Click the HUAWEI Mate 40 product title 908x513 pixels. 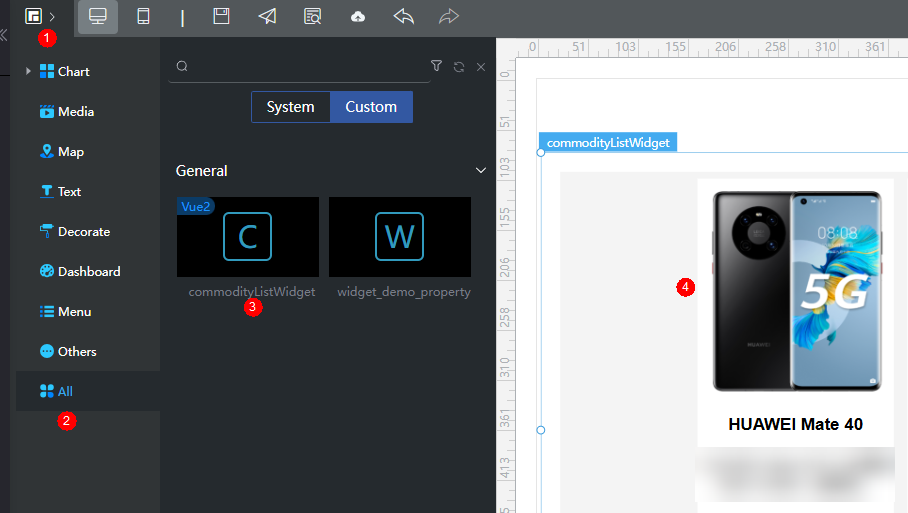pyautogui.click(x=796, y=424)
